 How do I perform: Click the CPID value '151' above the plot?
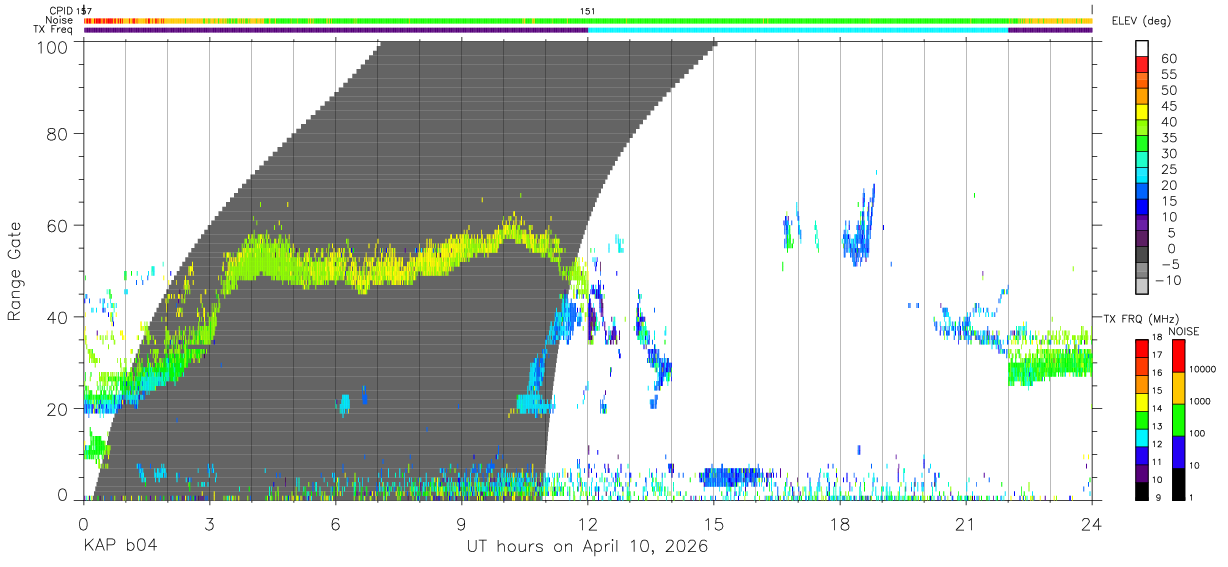[x=588, y=10]
